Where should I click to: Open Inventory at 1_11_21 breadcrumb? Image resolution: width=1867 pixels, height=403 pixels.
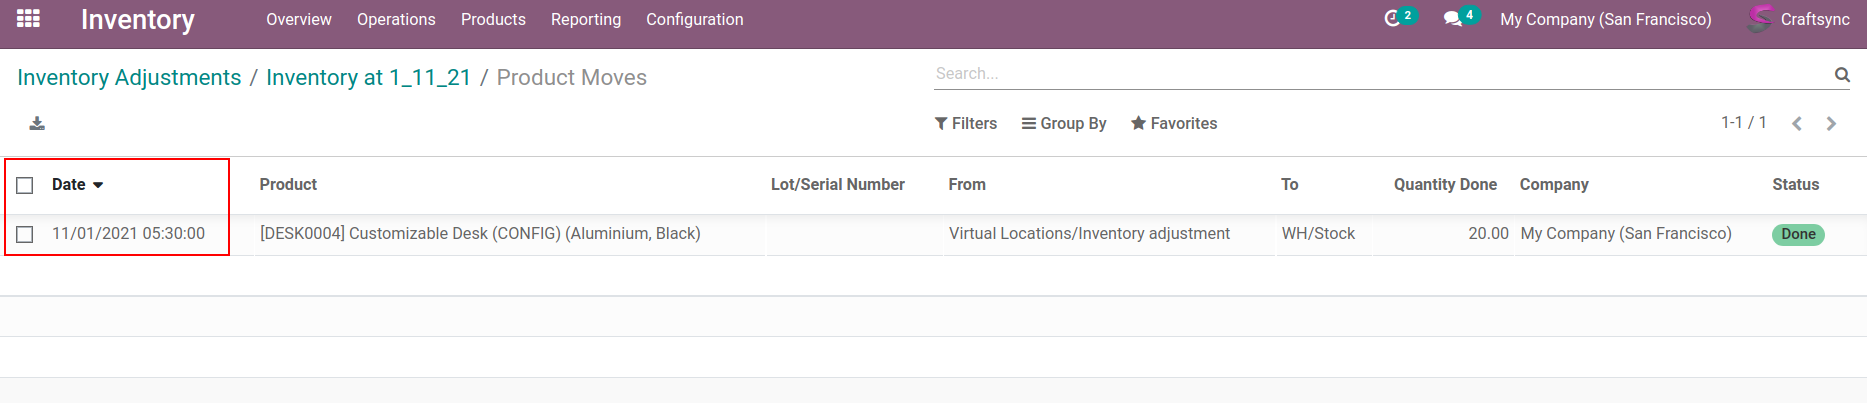point(368,77)
